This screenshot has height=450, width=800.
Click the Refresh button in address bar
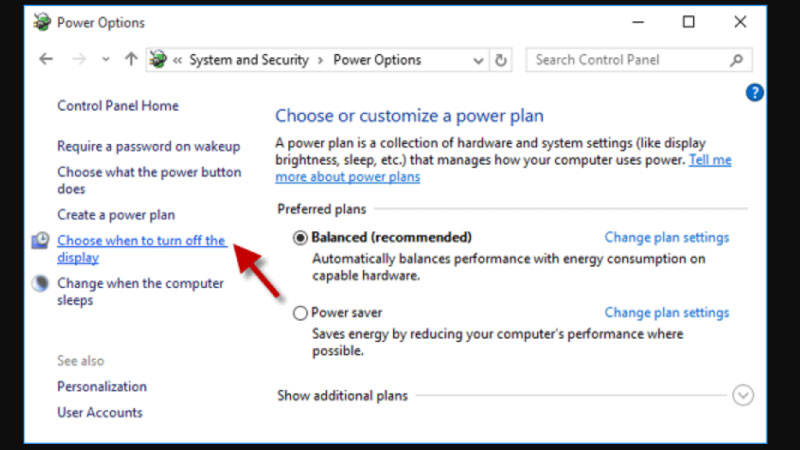coord(502,60)
